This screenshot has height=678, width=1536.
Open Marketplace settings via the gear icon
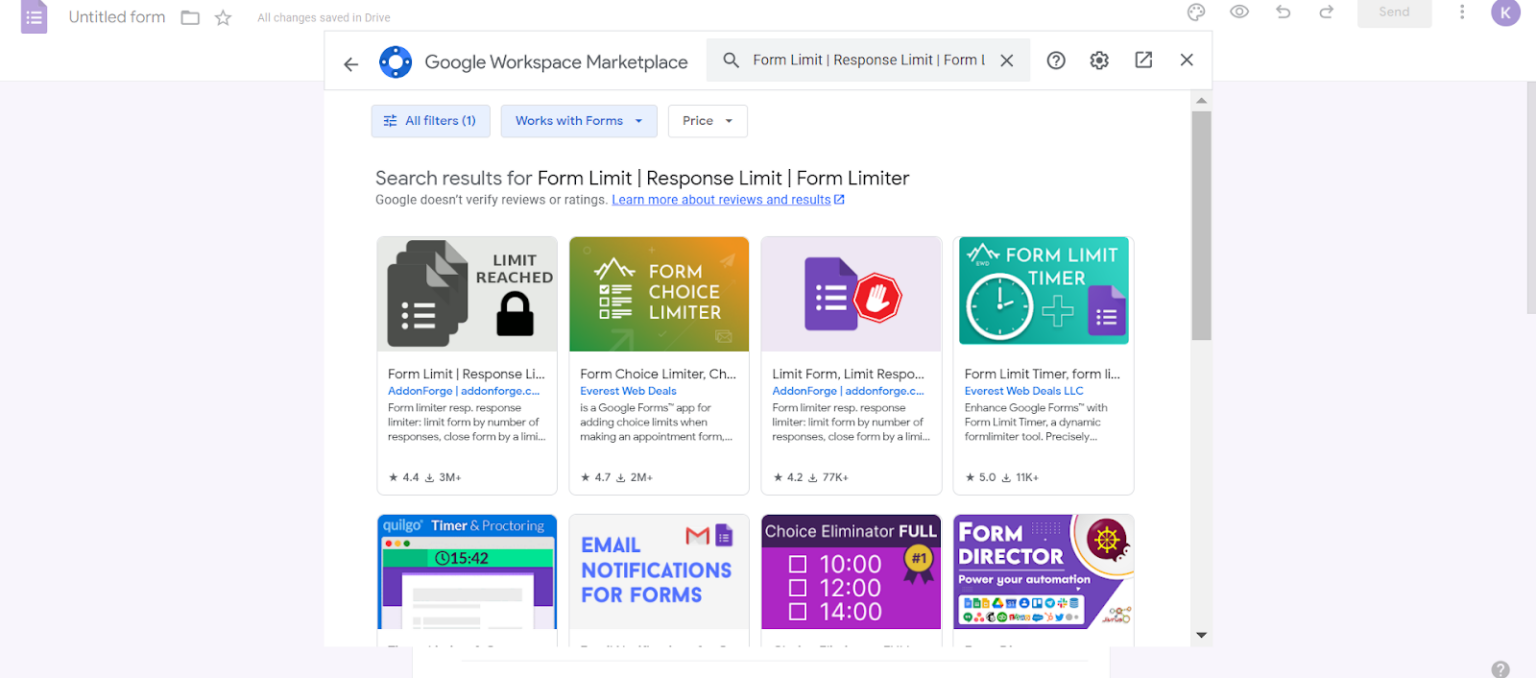(x=1099, y=60)
